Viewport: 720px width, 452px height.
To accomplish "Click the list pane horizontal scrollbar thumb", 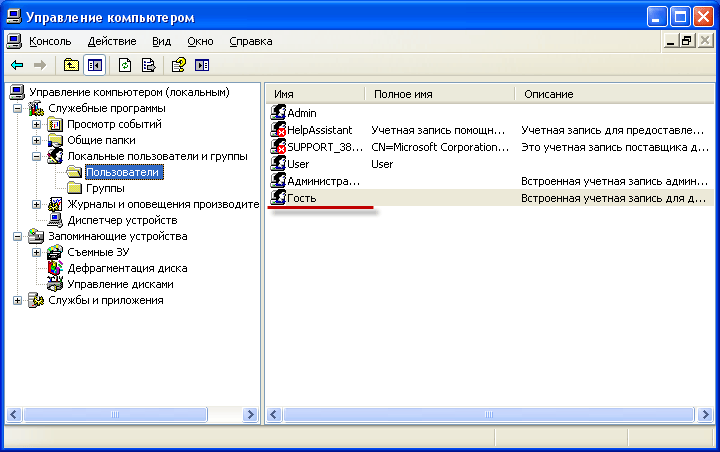I will [489, 414].
